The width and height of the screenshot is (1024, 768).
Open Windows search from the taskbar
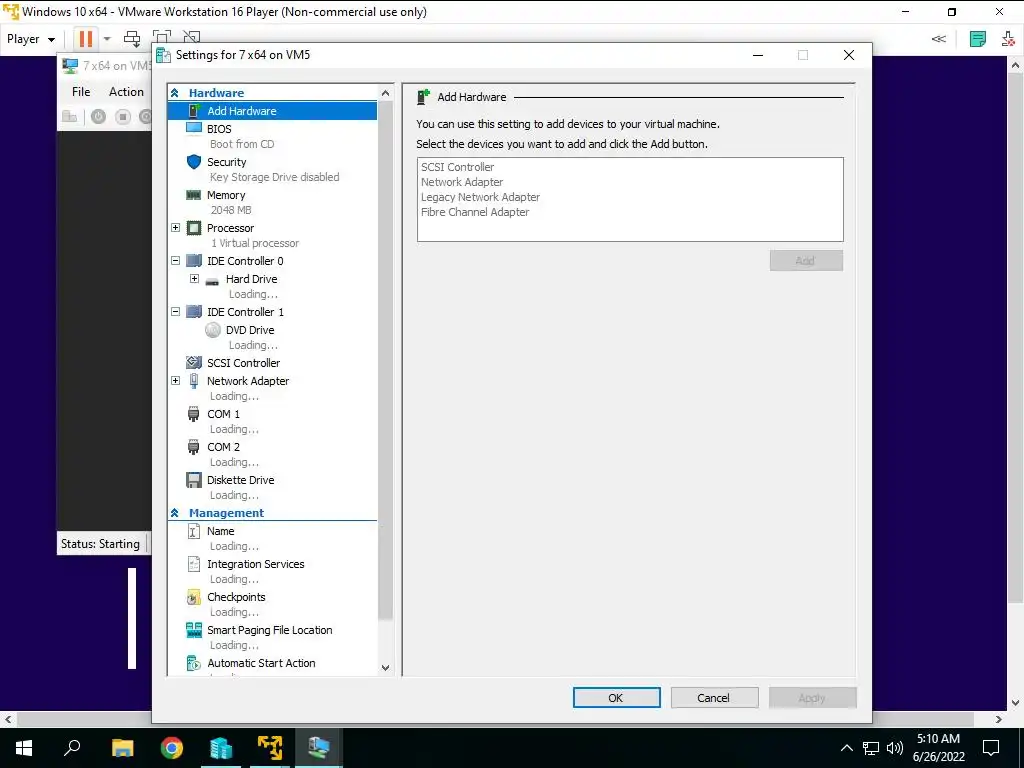pyautogui.click(x=72, y=747)
